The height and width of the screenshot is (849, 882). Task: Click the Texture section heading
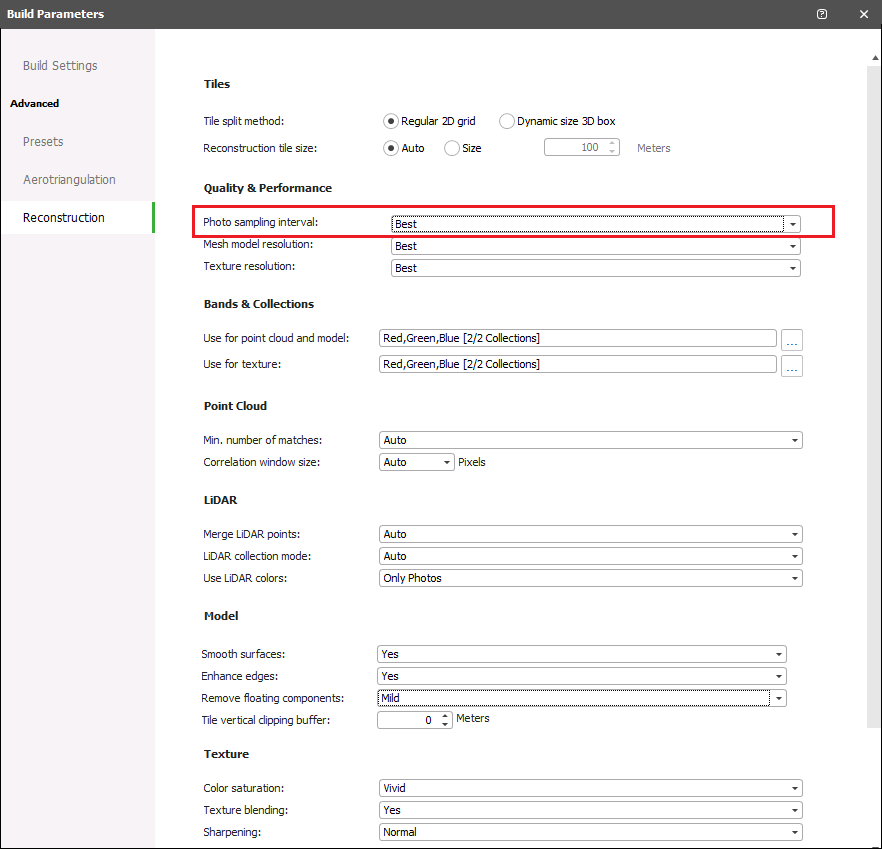click(226, 754)
